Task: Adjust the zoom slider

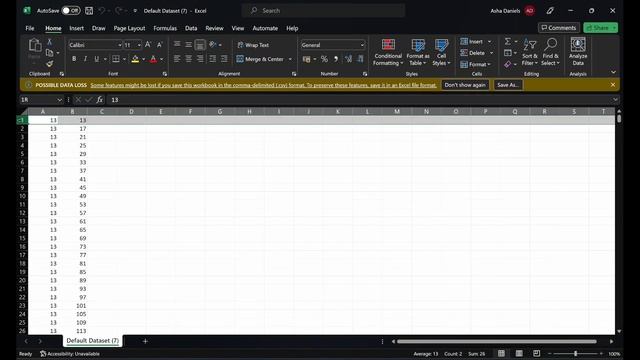Action: (576, 353)
